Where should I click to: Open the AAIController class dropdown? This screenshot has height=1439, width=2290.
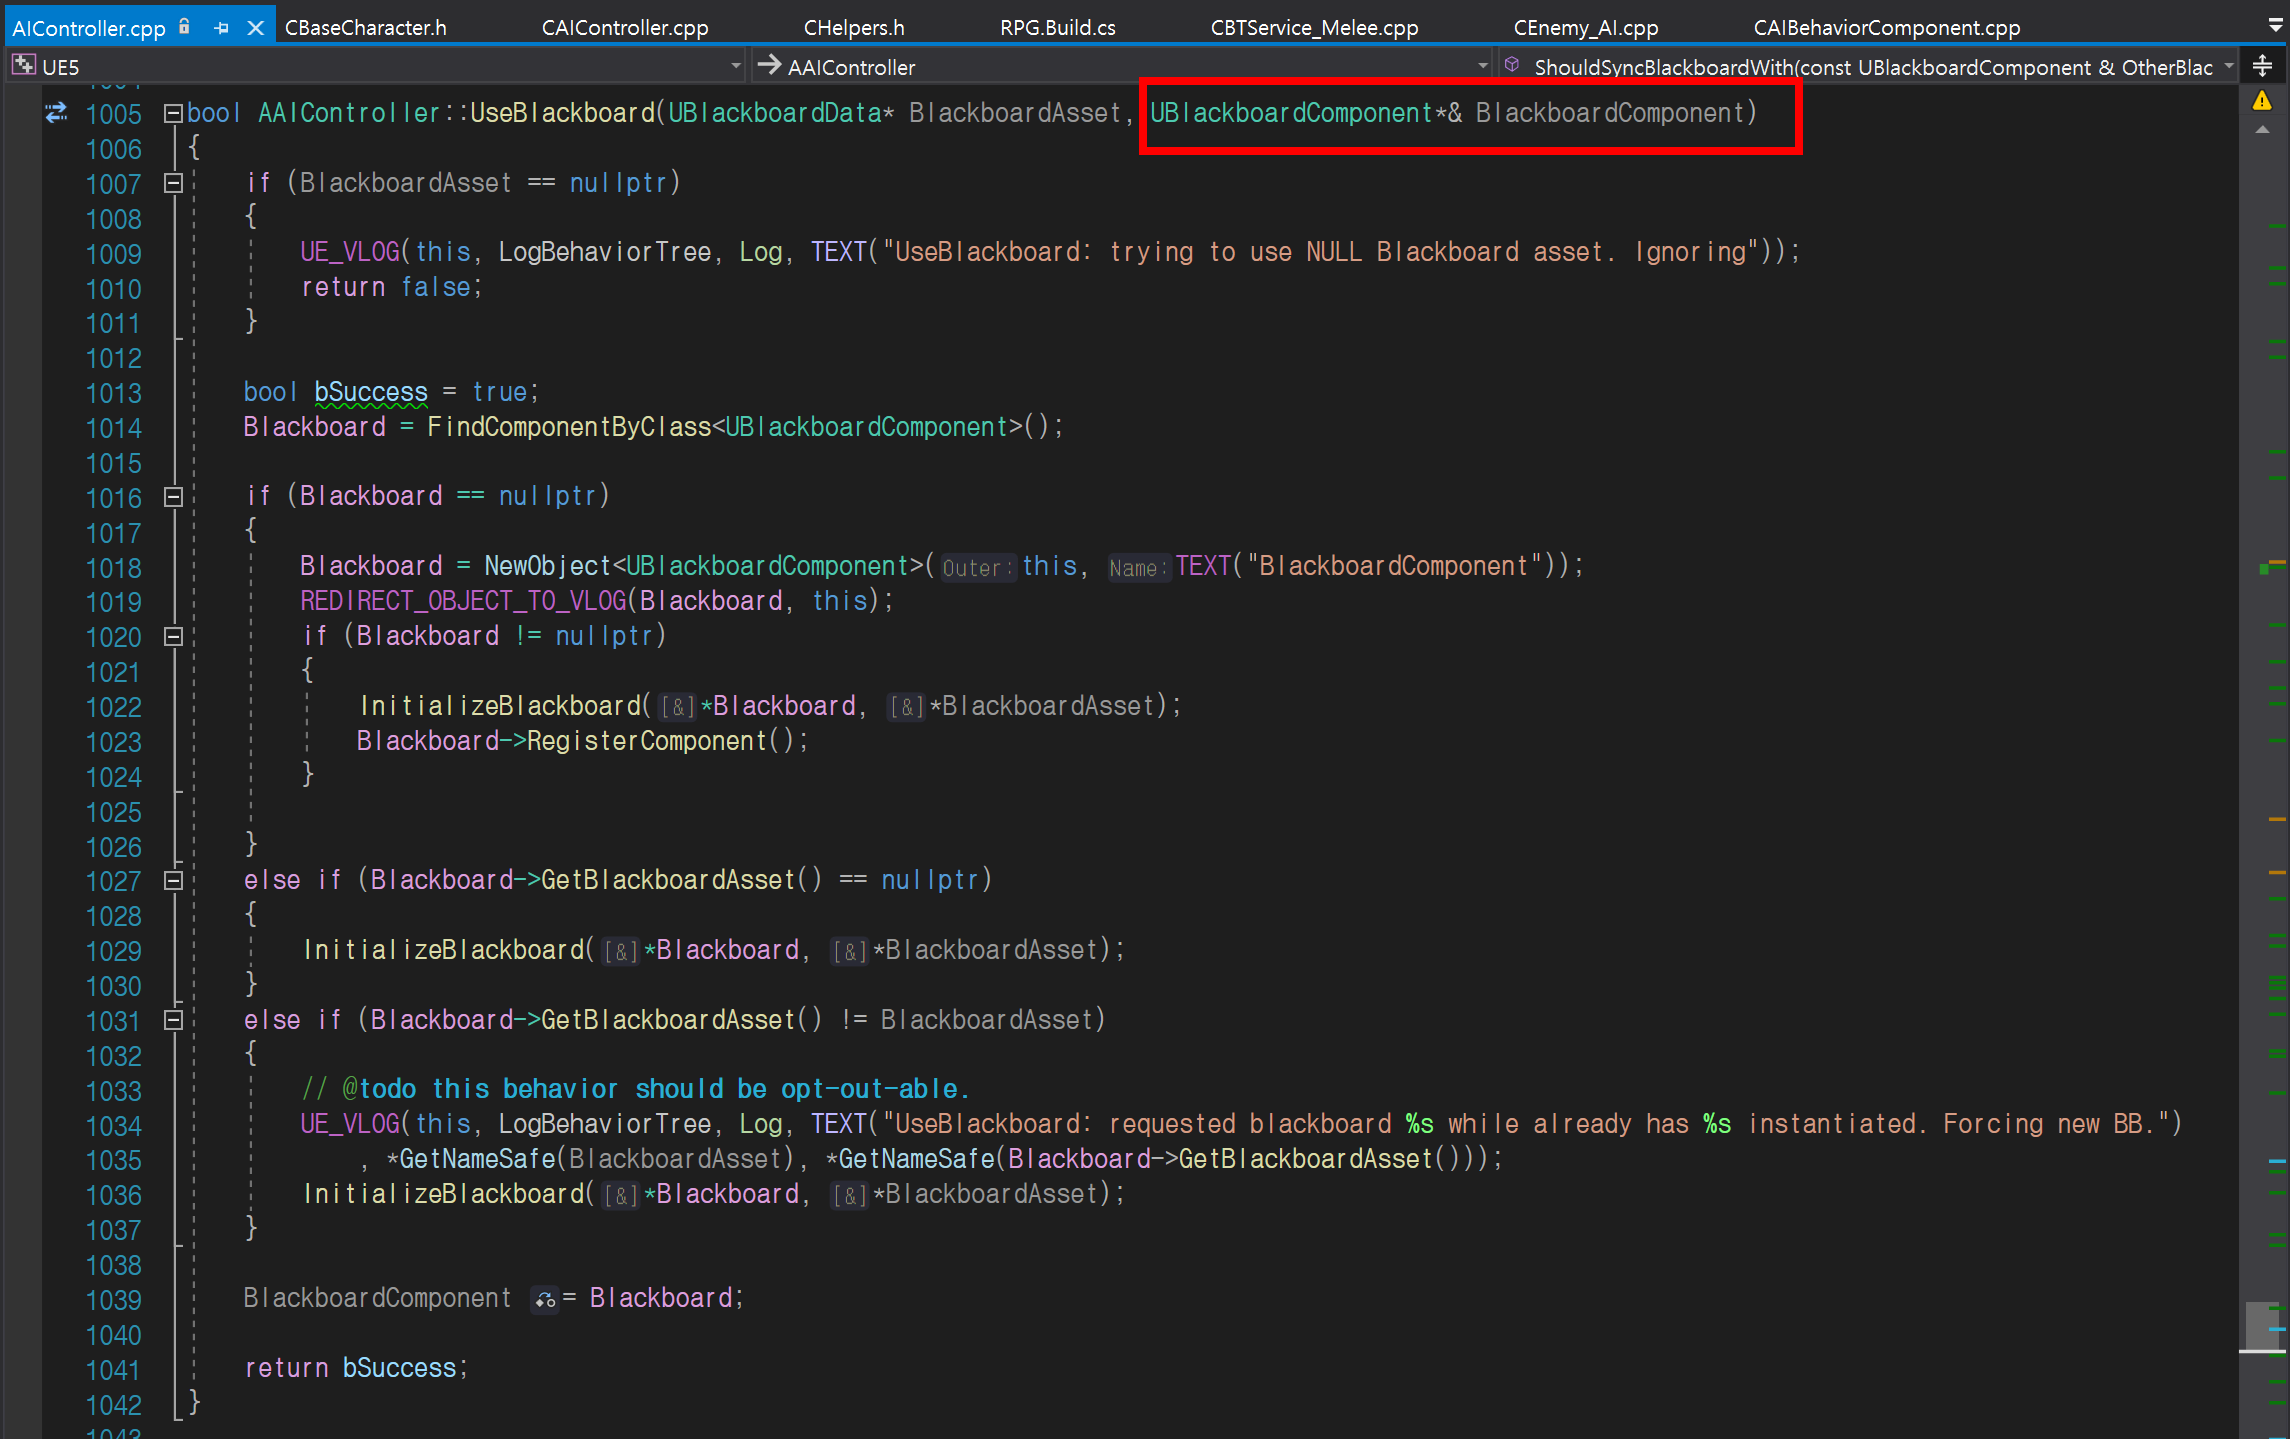1123,67
